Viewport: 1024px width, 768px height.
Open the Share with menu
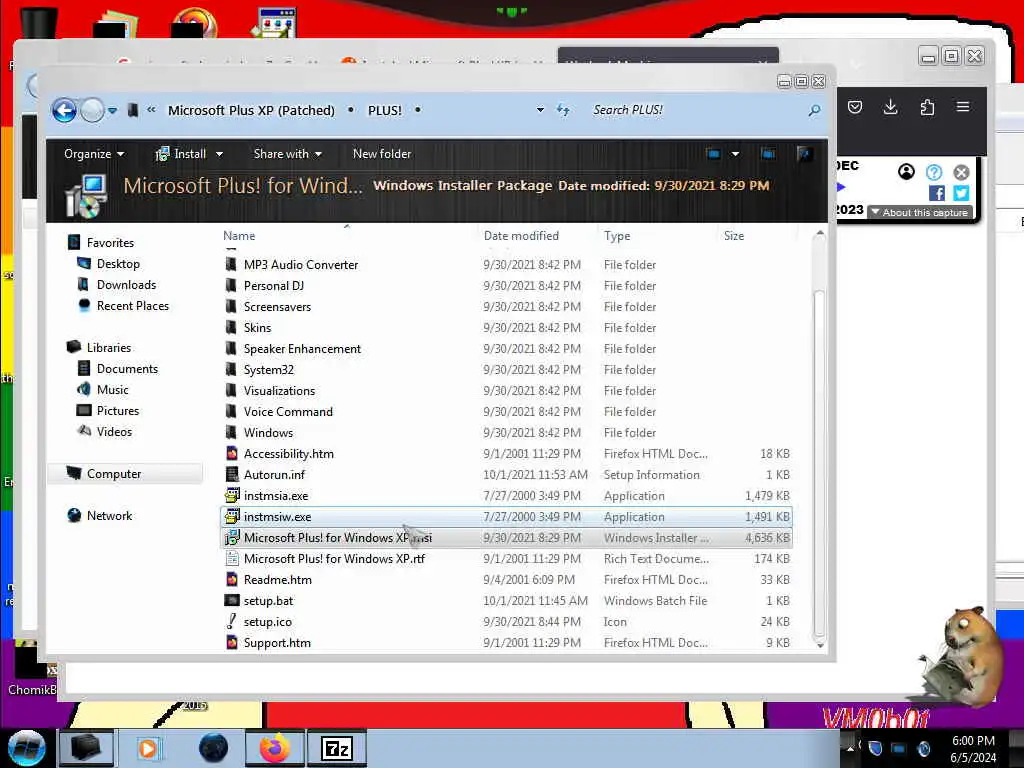pyautogui.click(x=287, y=154)
